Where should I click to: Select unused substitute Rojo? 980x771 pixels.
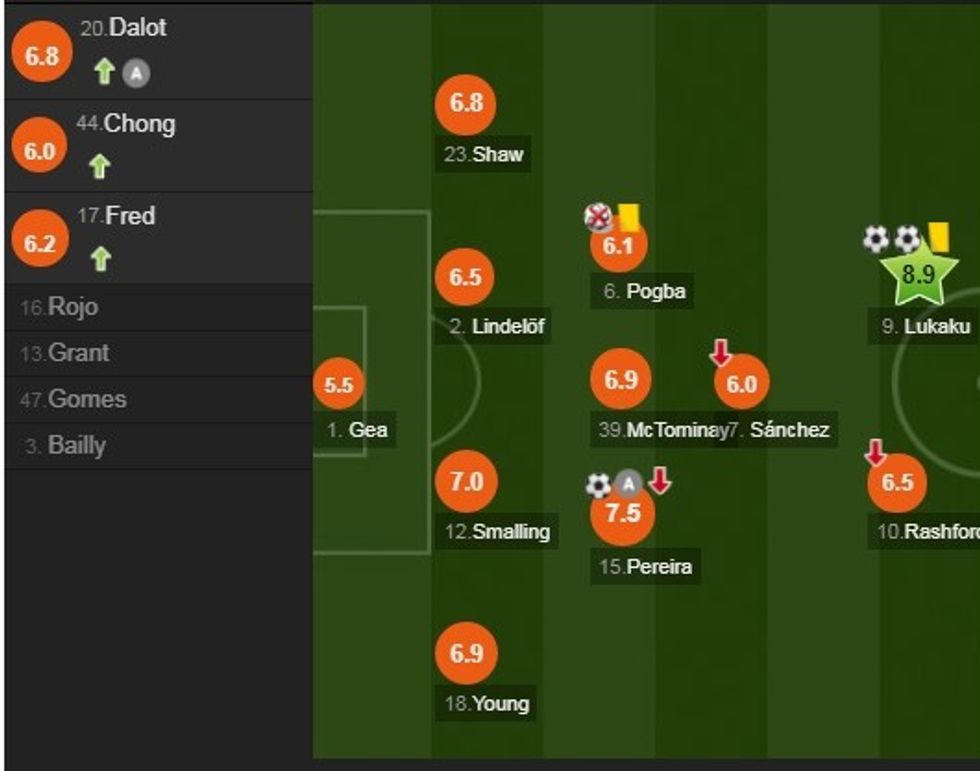click(x=73, y=307)
